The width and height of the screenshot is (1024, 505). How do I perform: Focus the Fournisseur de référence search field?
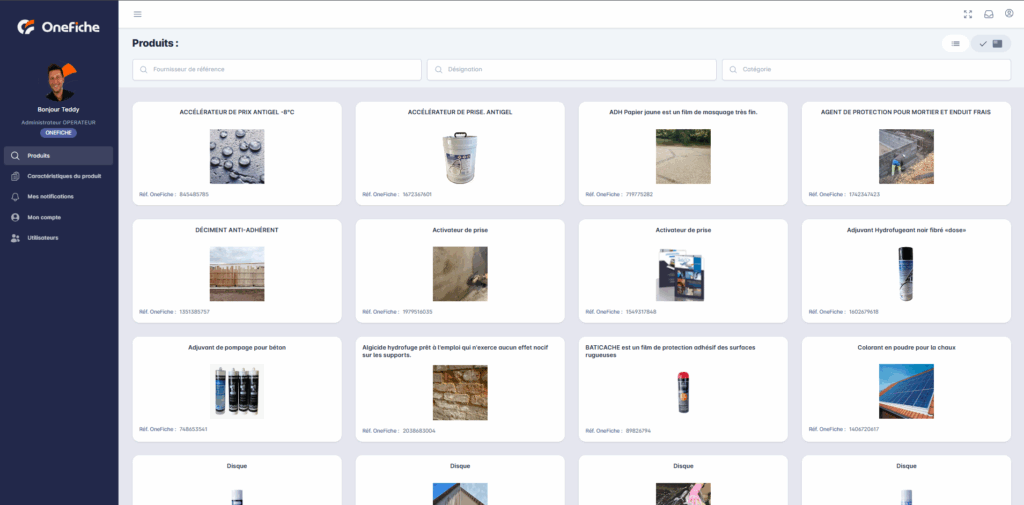coord(277,70)
